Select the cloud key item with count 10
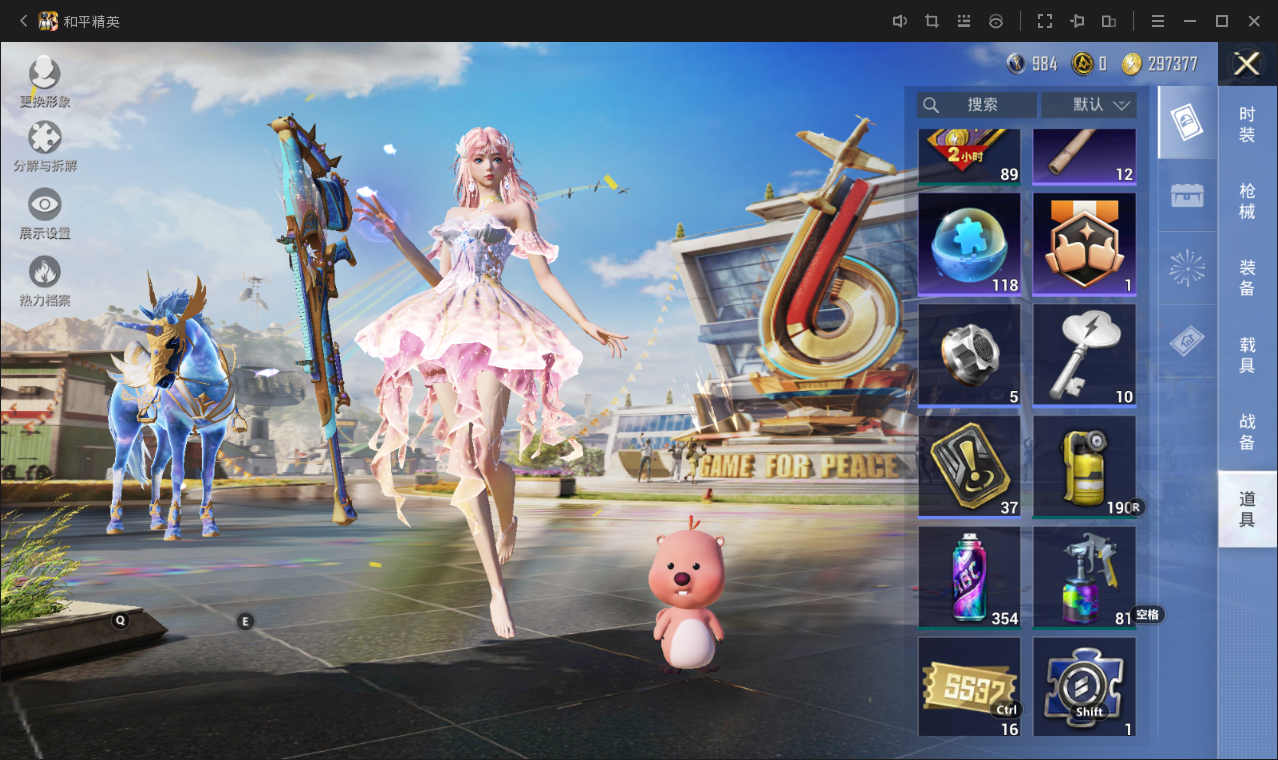Image resolution: width=1278 pixels, height=760 pixels. pos(1084,355)
